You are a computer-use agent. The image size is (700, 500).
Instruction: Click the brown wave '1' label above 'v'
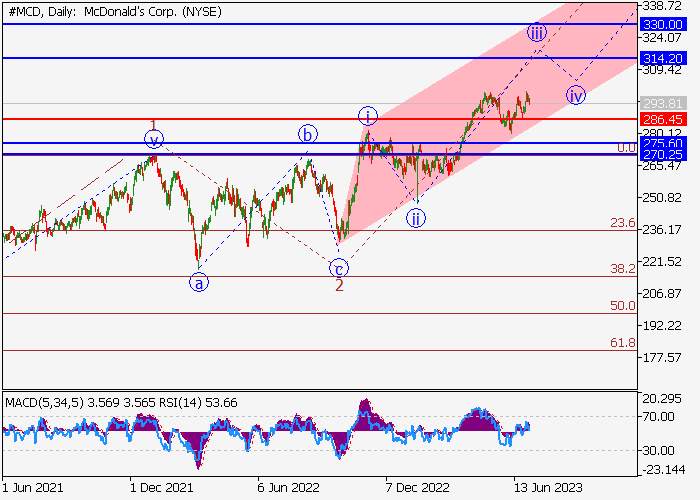pyautogui.click(x=153, y=125)
